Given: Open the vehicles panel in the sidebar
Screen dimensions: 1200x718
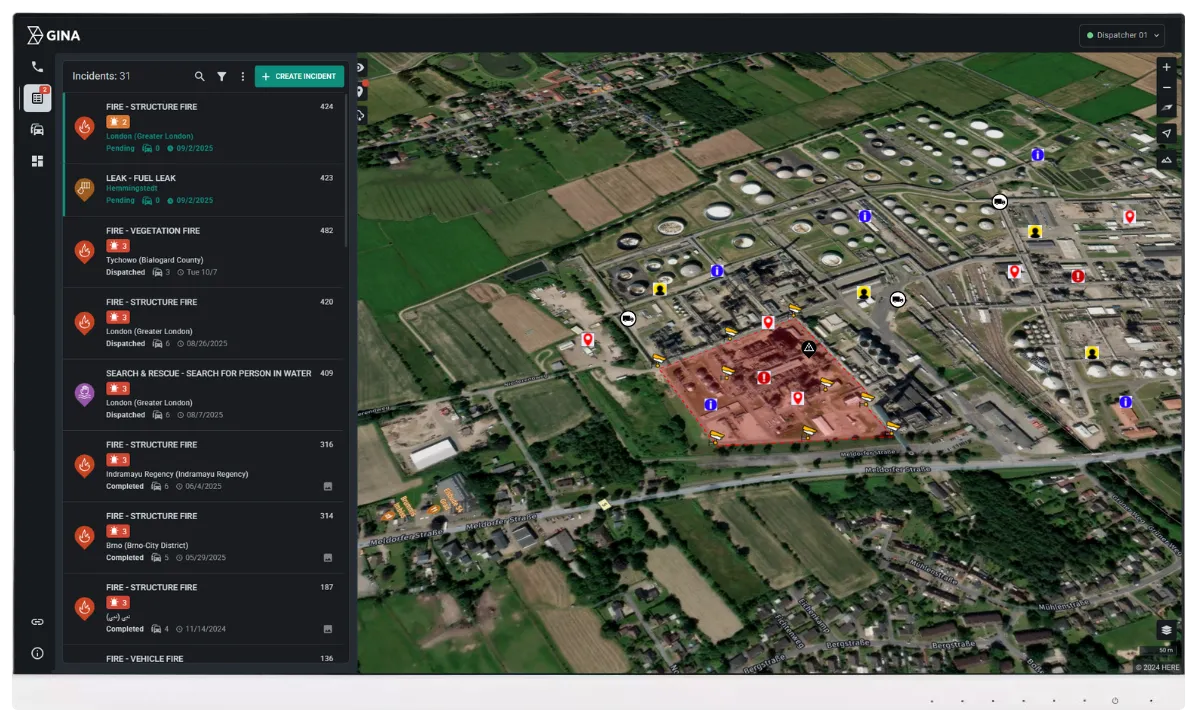Looking at the screenshot, I should tap(37, 129).
